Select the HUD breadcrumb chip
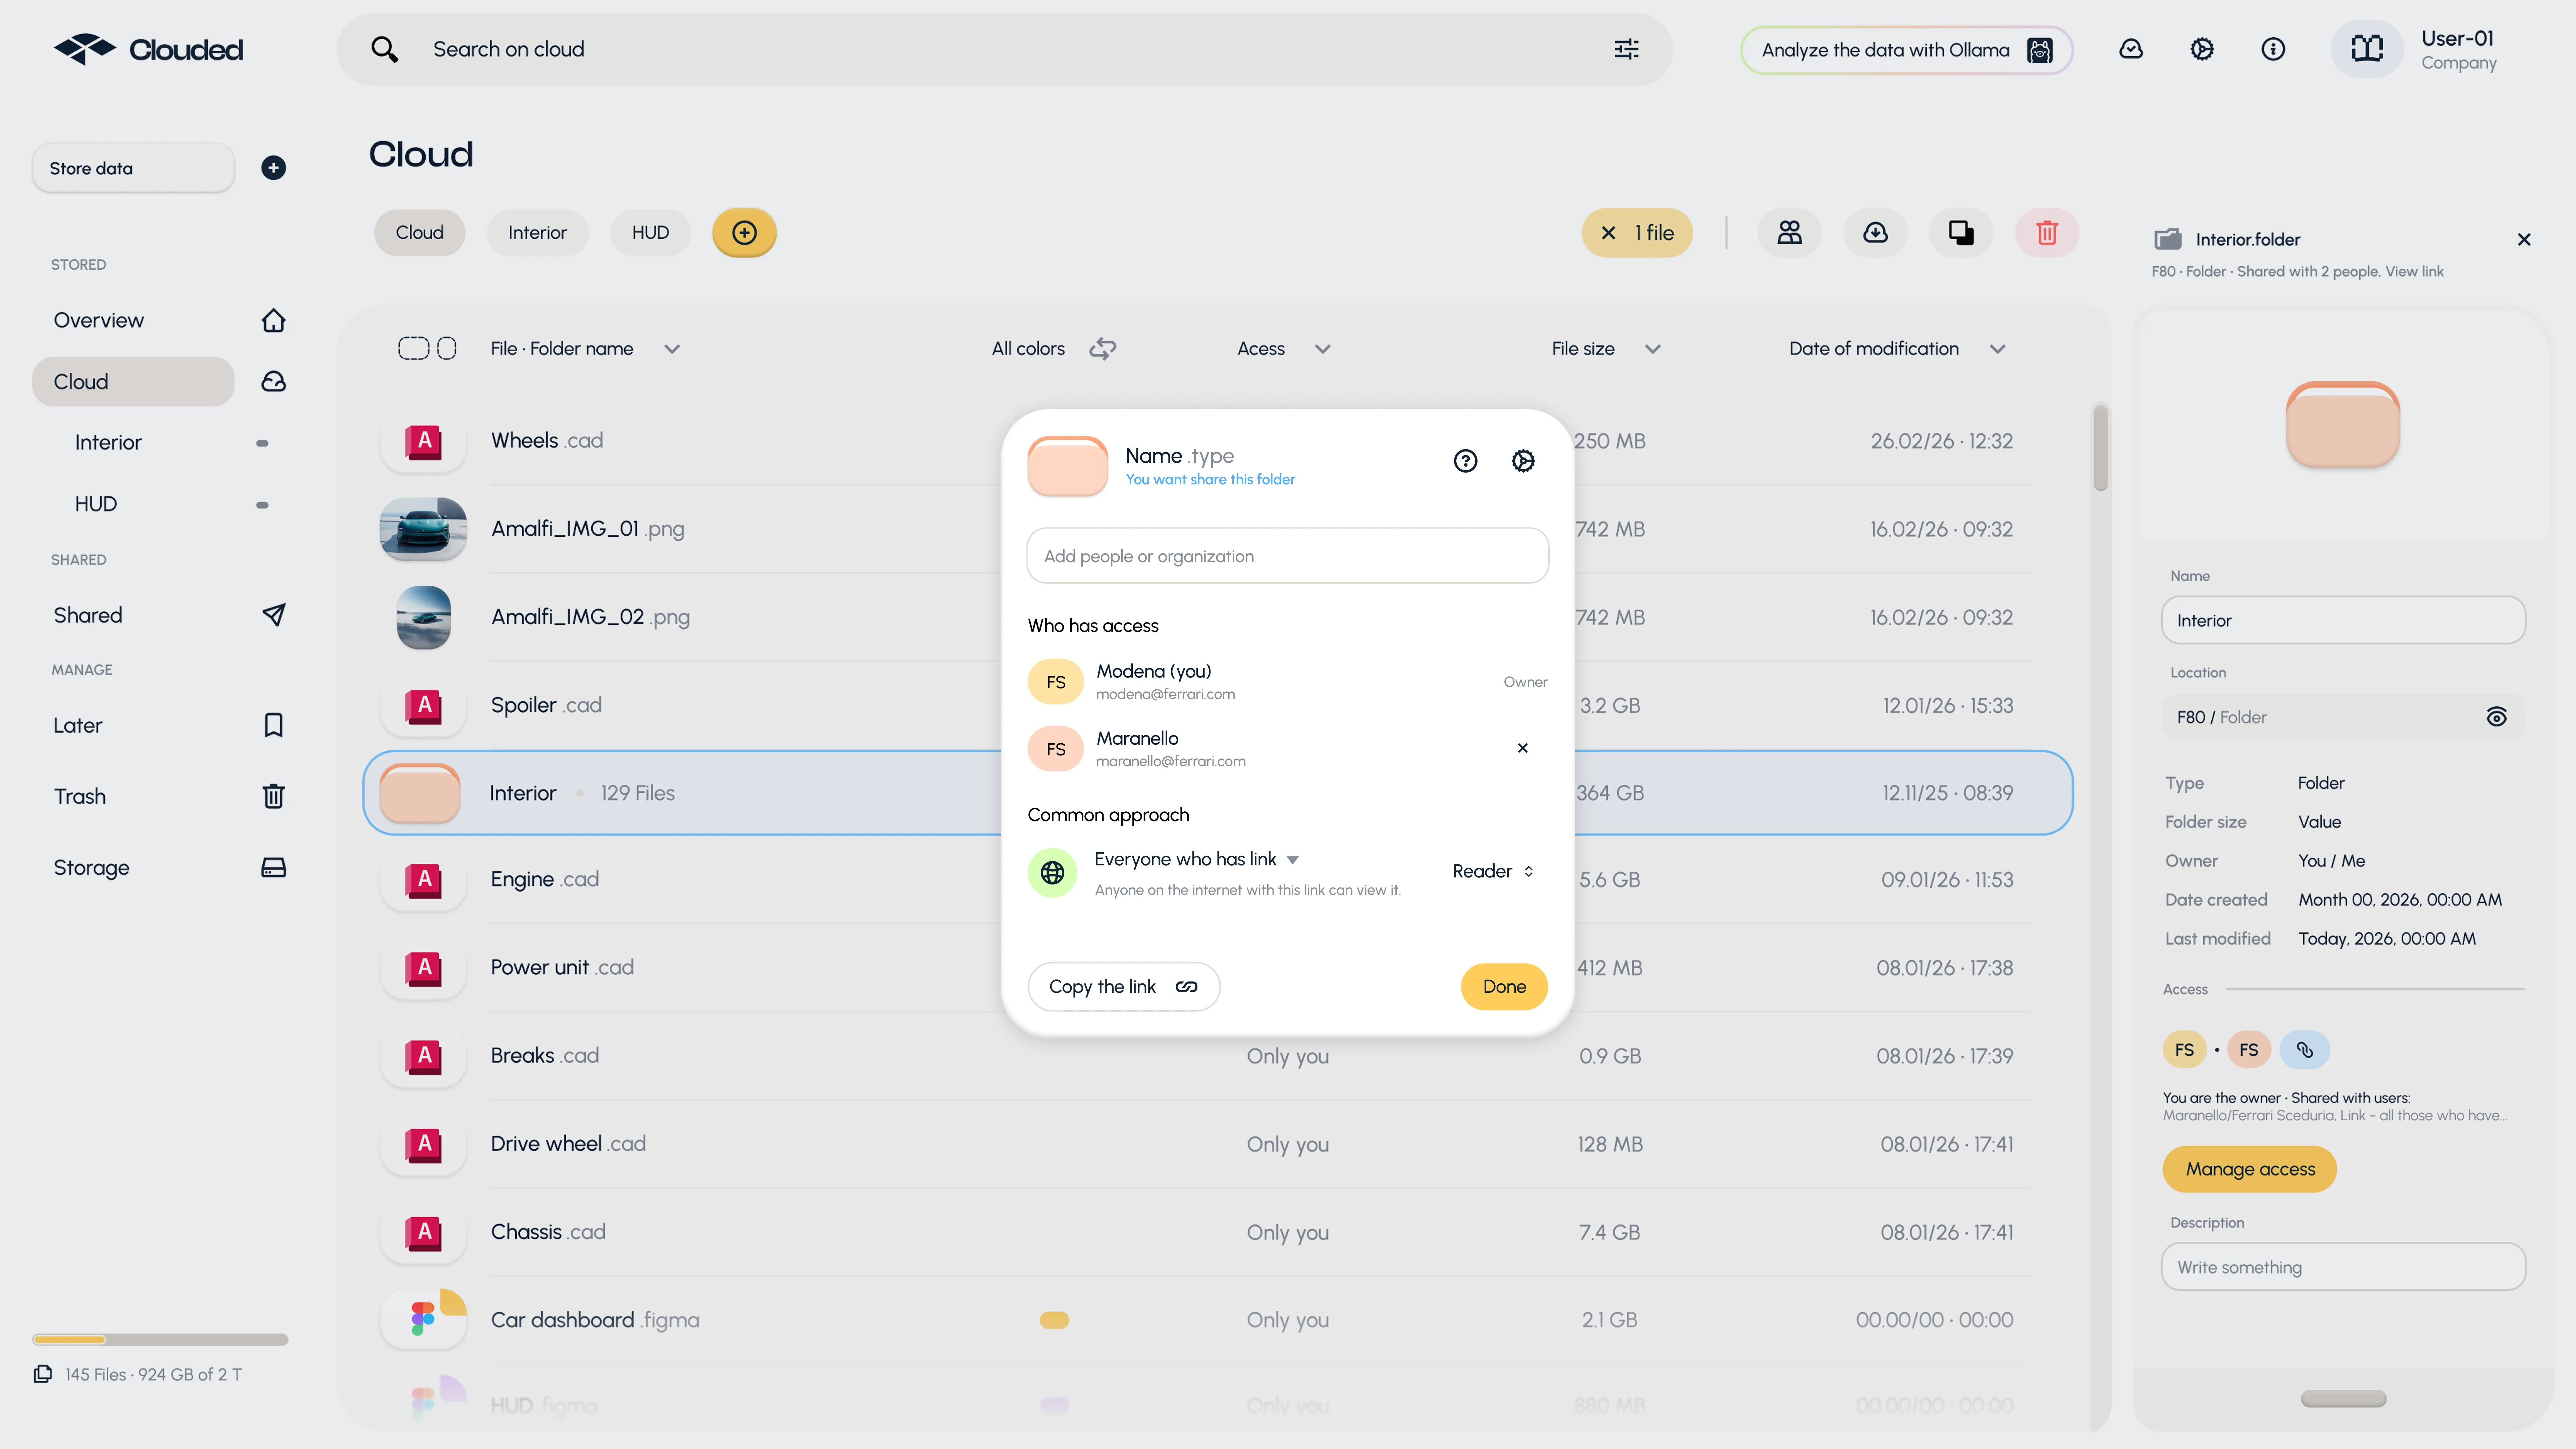This screenshot has width=2576, height=1449. (x=650, y=233)
